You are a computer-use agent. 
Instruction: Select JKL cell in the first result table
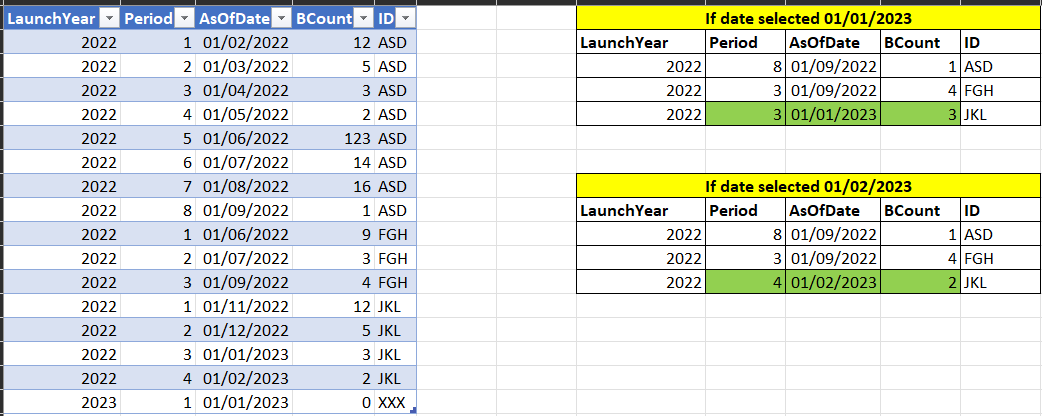1001,114
